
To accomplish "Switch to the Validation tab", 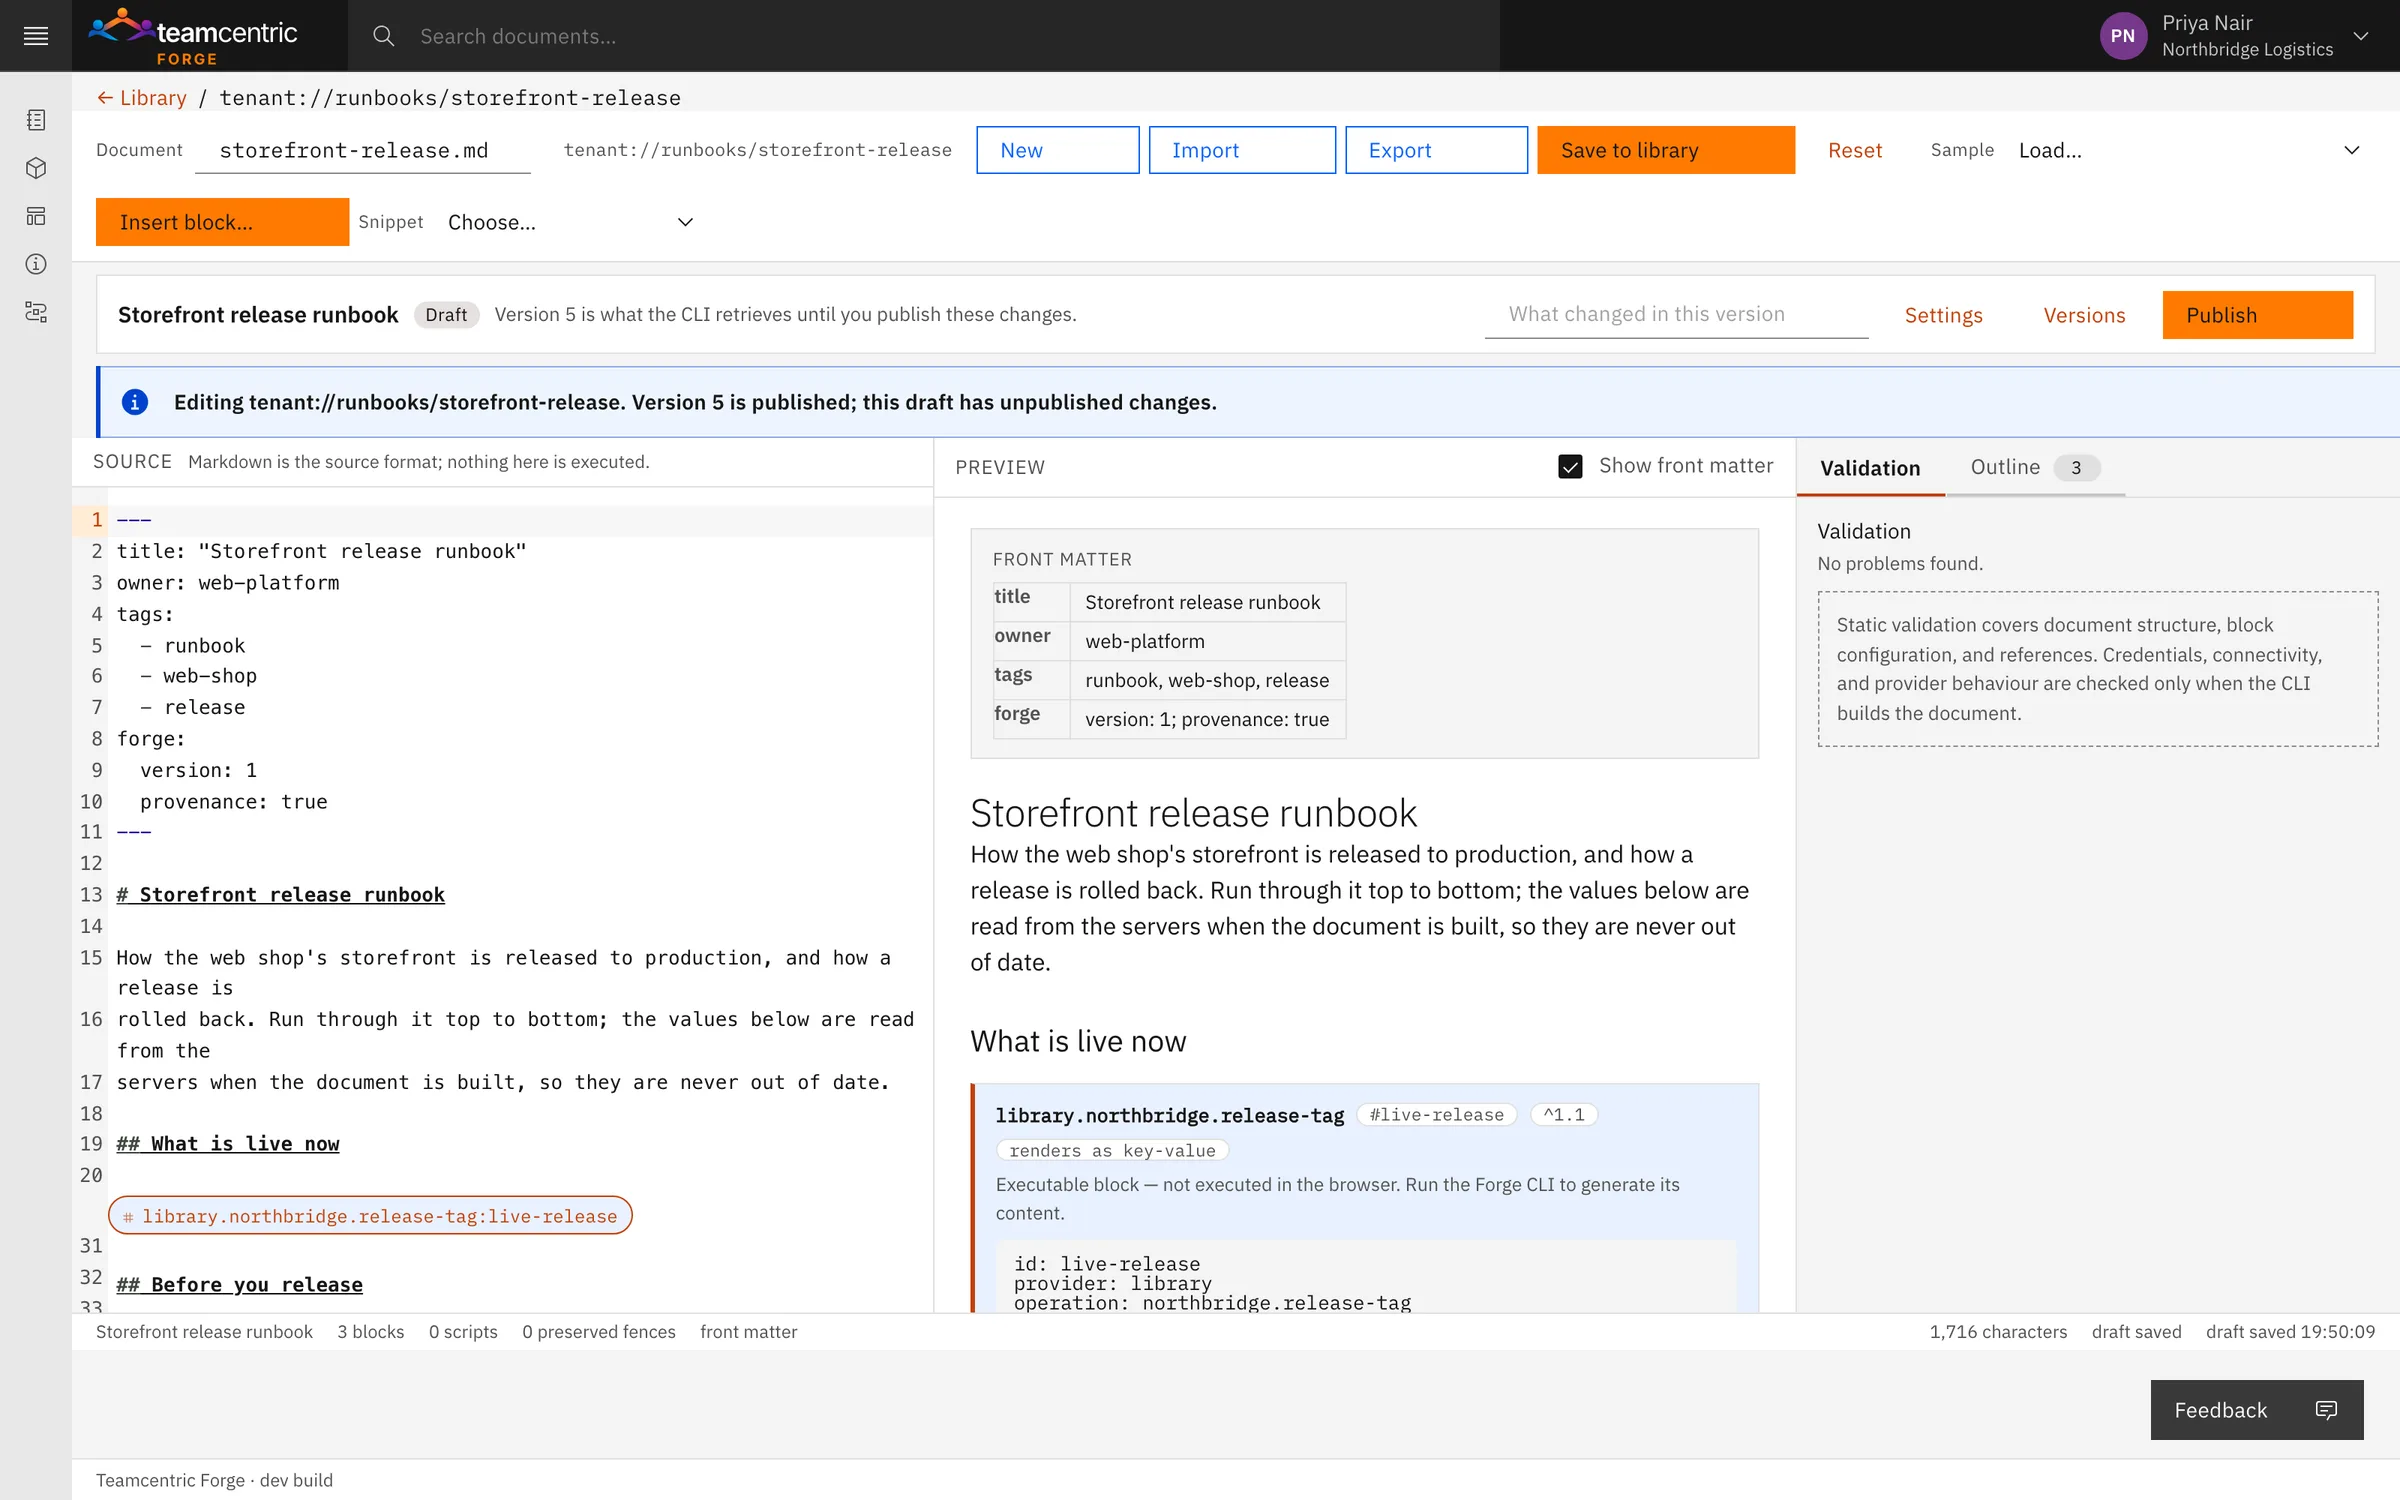I will pyautogui.click(x=1870, y=467).
